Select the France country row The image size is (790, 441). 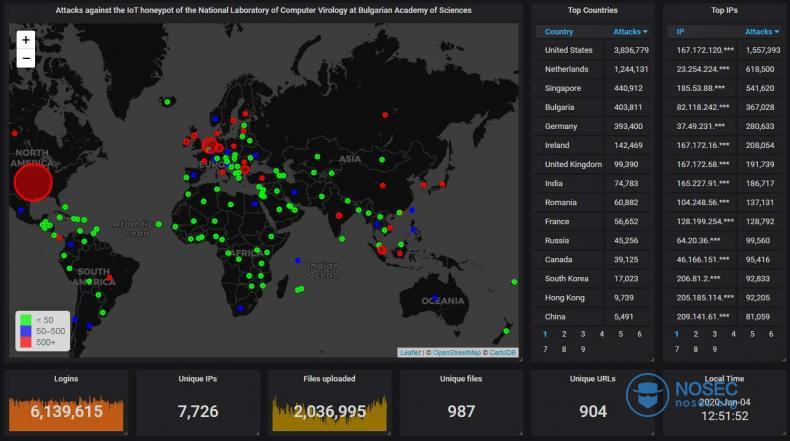(x=592, y=221)
